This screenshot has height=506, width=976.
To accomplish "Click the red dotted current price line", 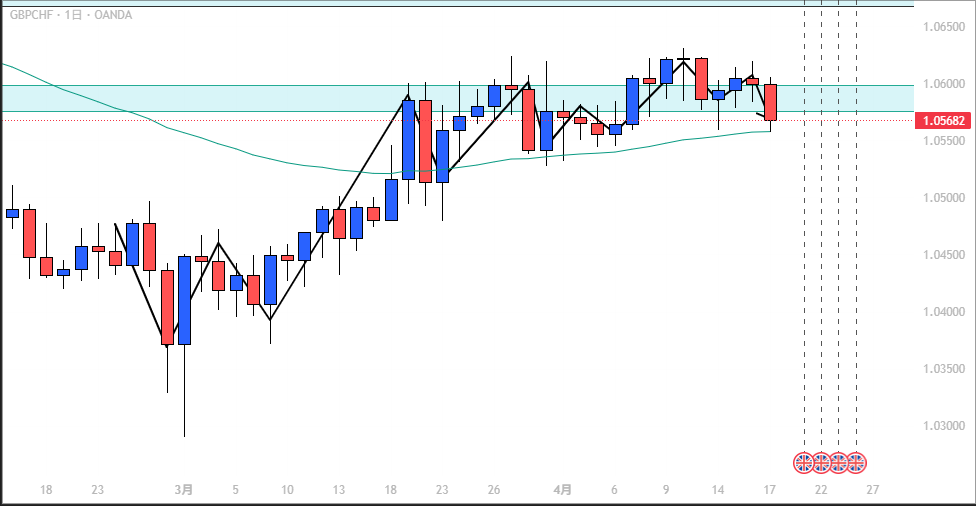I will pyautogui.click(x=300, y=121).
